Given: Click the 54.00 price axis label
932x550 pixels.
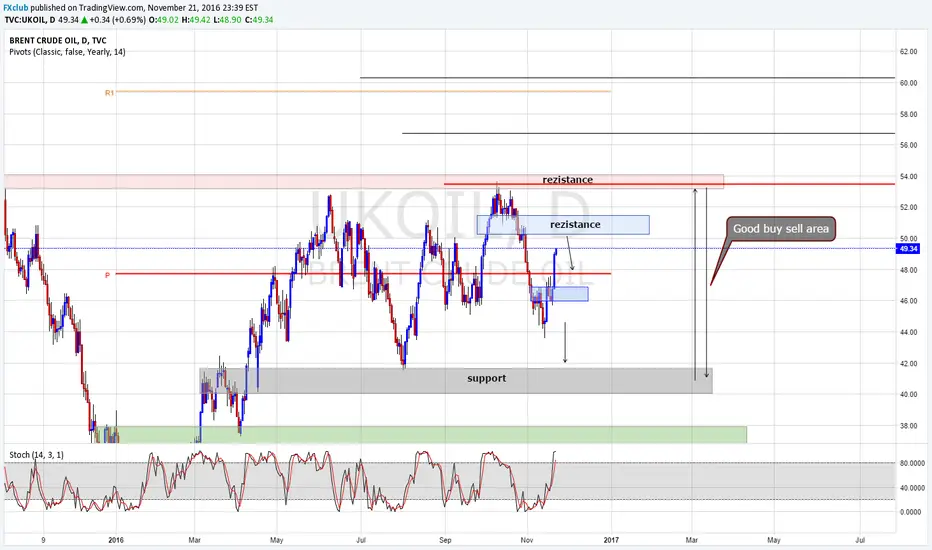Looking at the screenshot, I should click(908, 177).
